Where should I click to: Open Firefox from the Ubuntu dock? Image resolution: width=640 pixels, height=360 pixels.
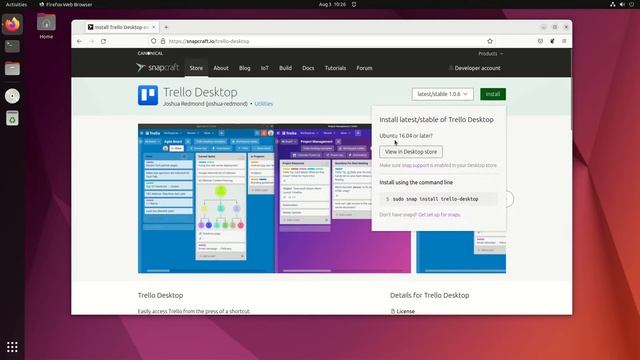click(12, 24)
